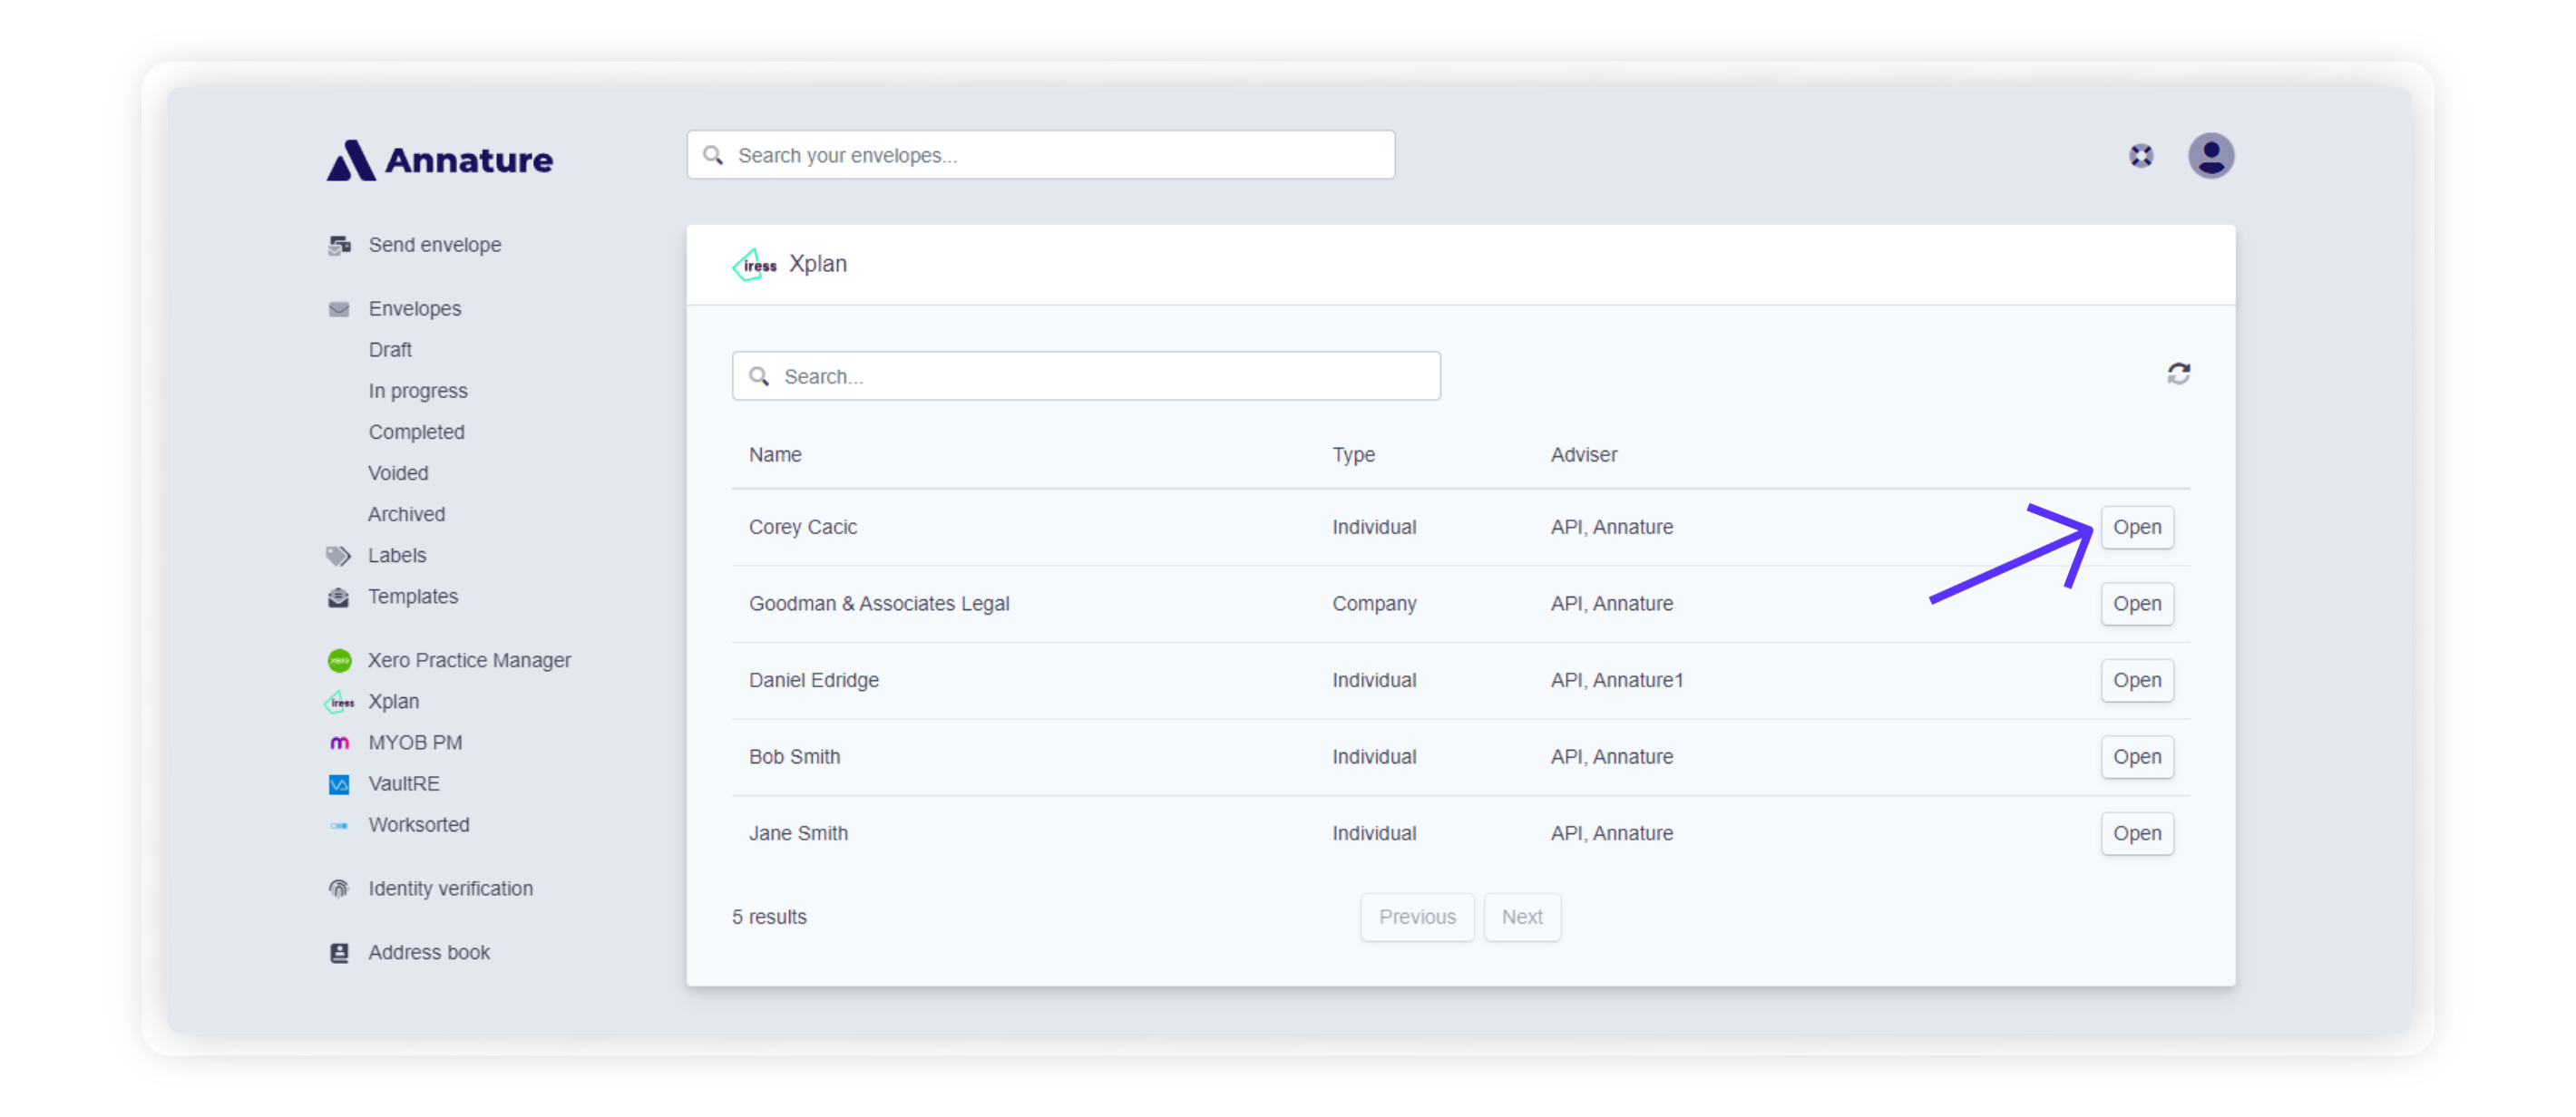Click the Previous page button
The image size is (2576, 1117).
click(x=1417, y=917)
